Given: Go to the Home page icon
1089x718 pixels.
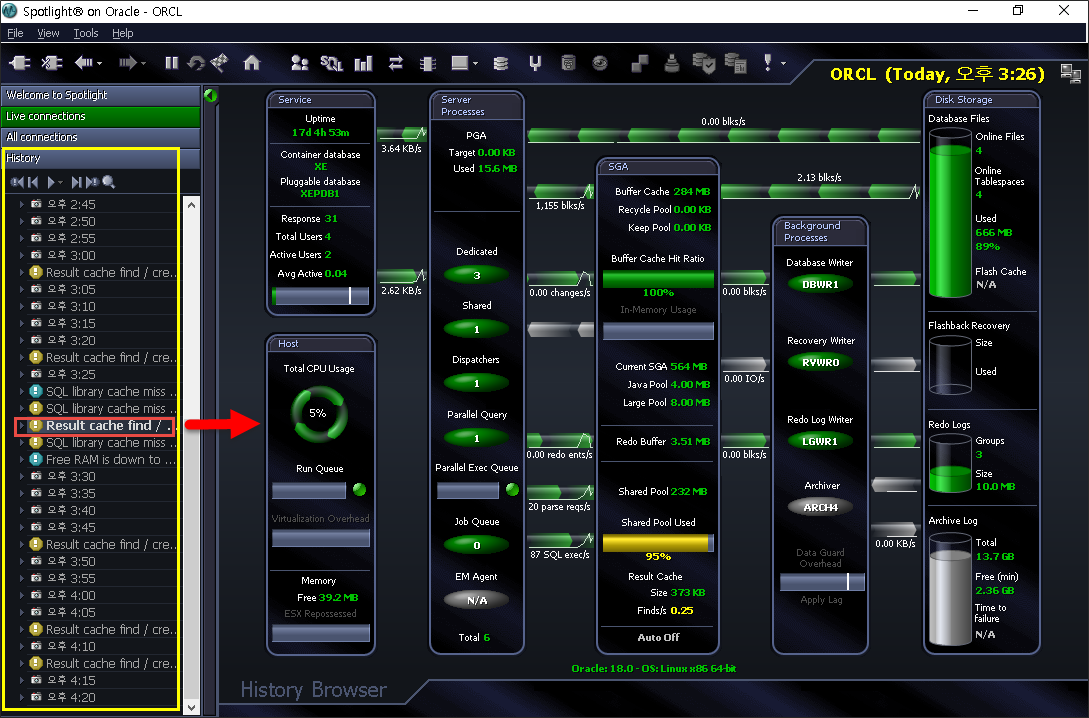Looking at the screenshot, I should pos(251,63).
